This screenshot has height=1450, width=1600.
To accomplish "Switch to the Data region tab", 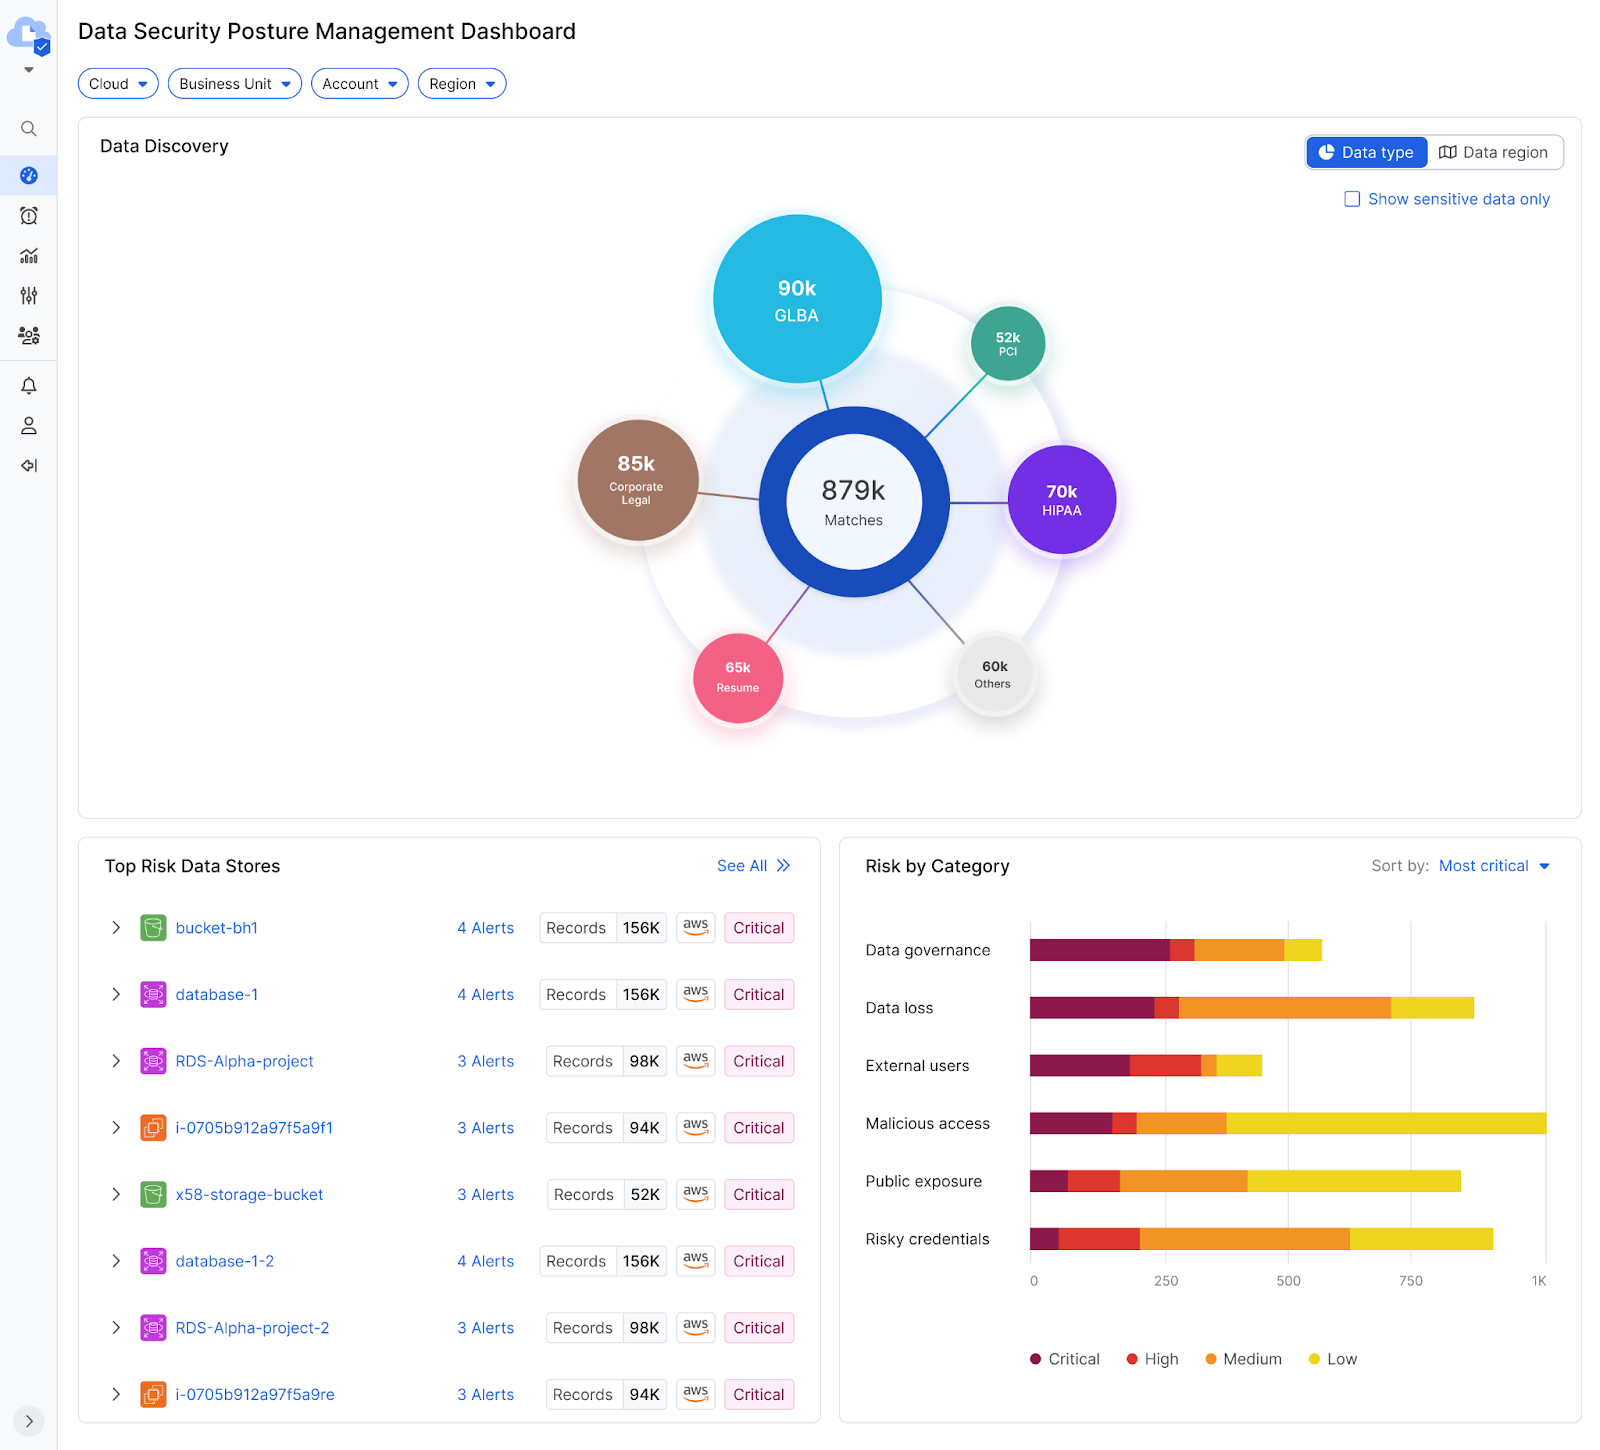I will 1493,152.
